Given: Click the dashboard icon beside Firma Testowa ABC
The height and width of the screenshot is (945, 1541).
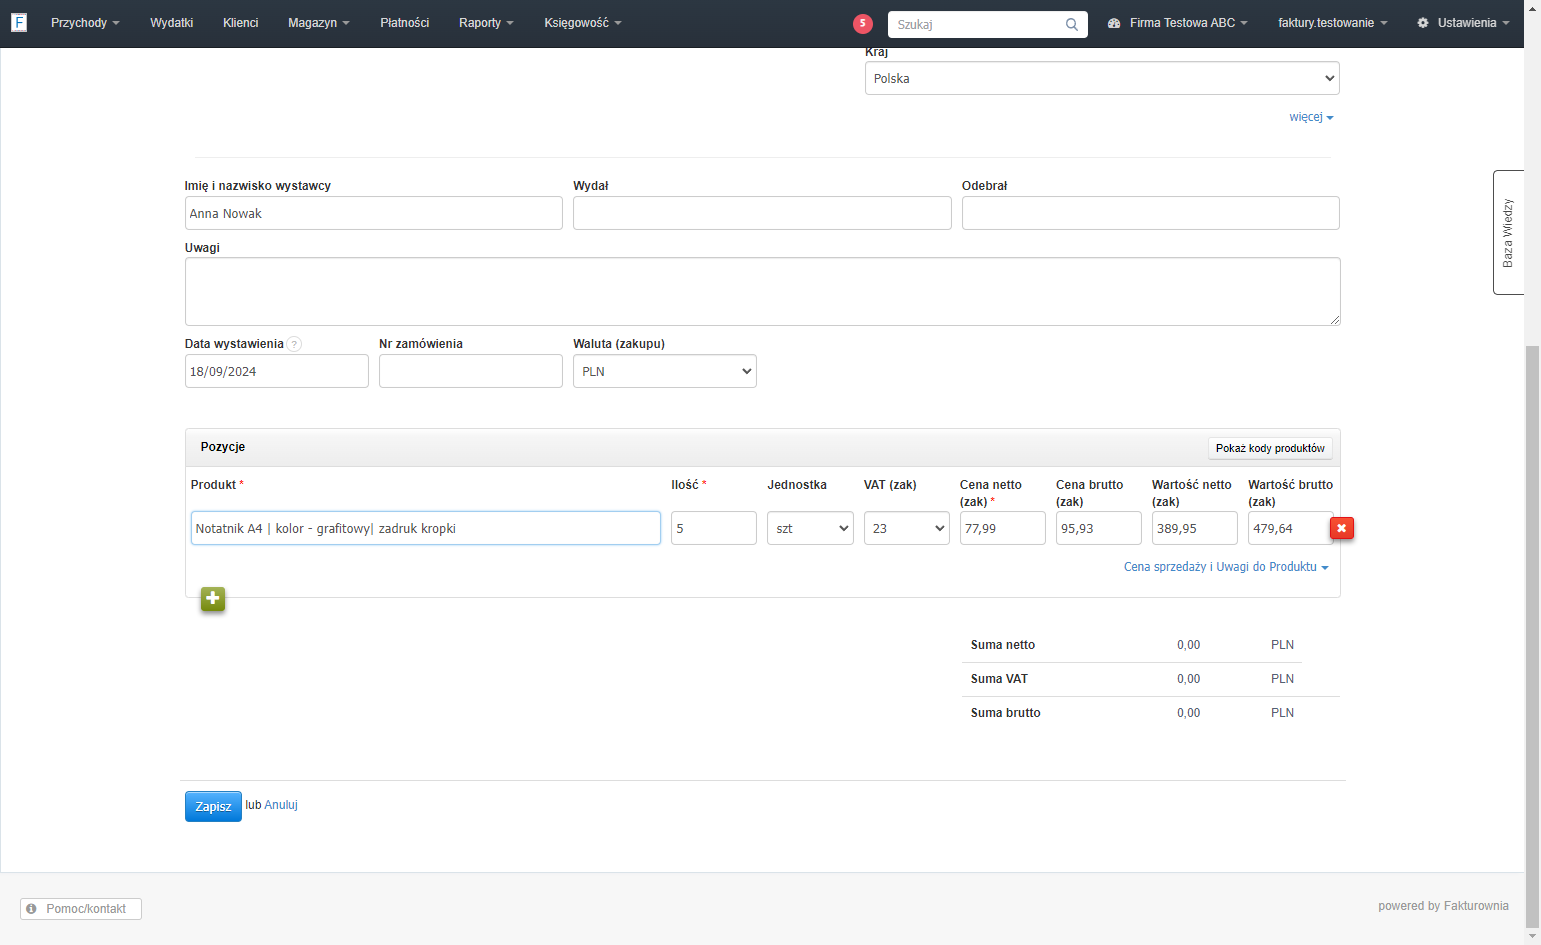Looking at the screenshot, I should 1114,23.
